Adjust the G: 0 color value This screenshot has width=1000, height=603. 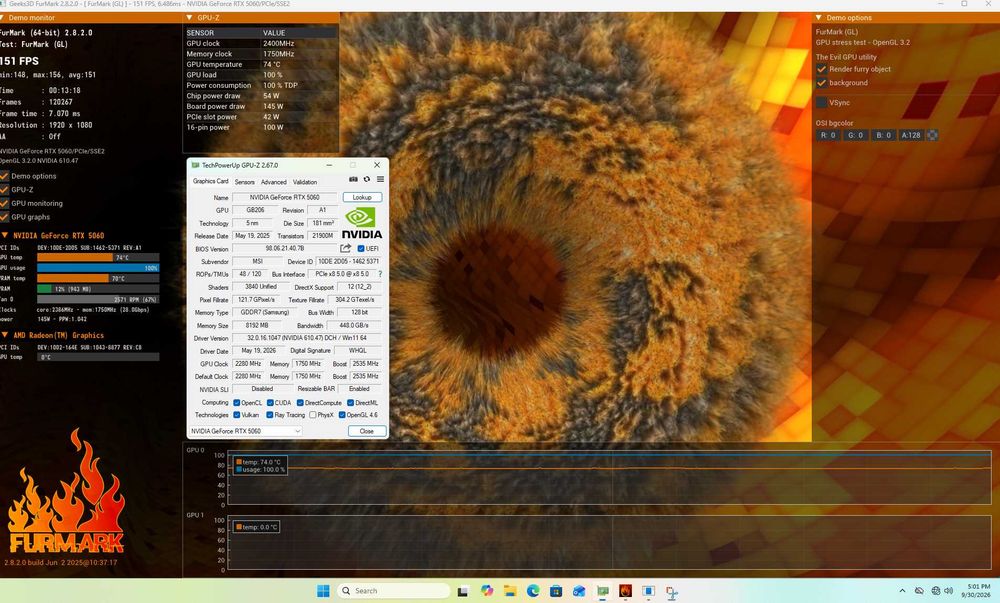coord(855,135)
